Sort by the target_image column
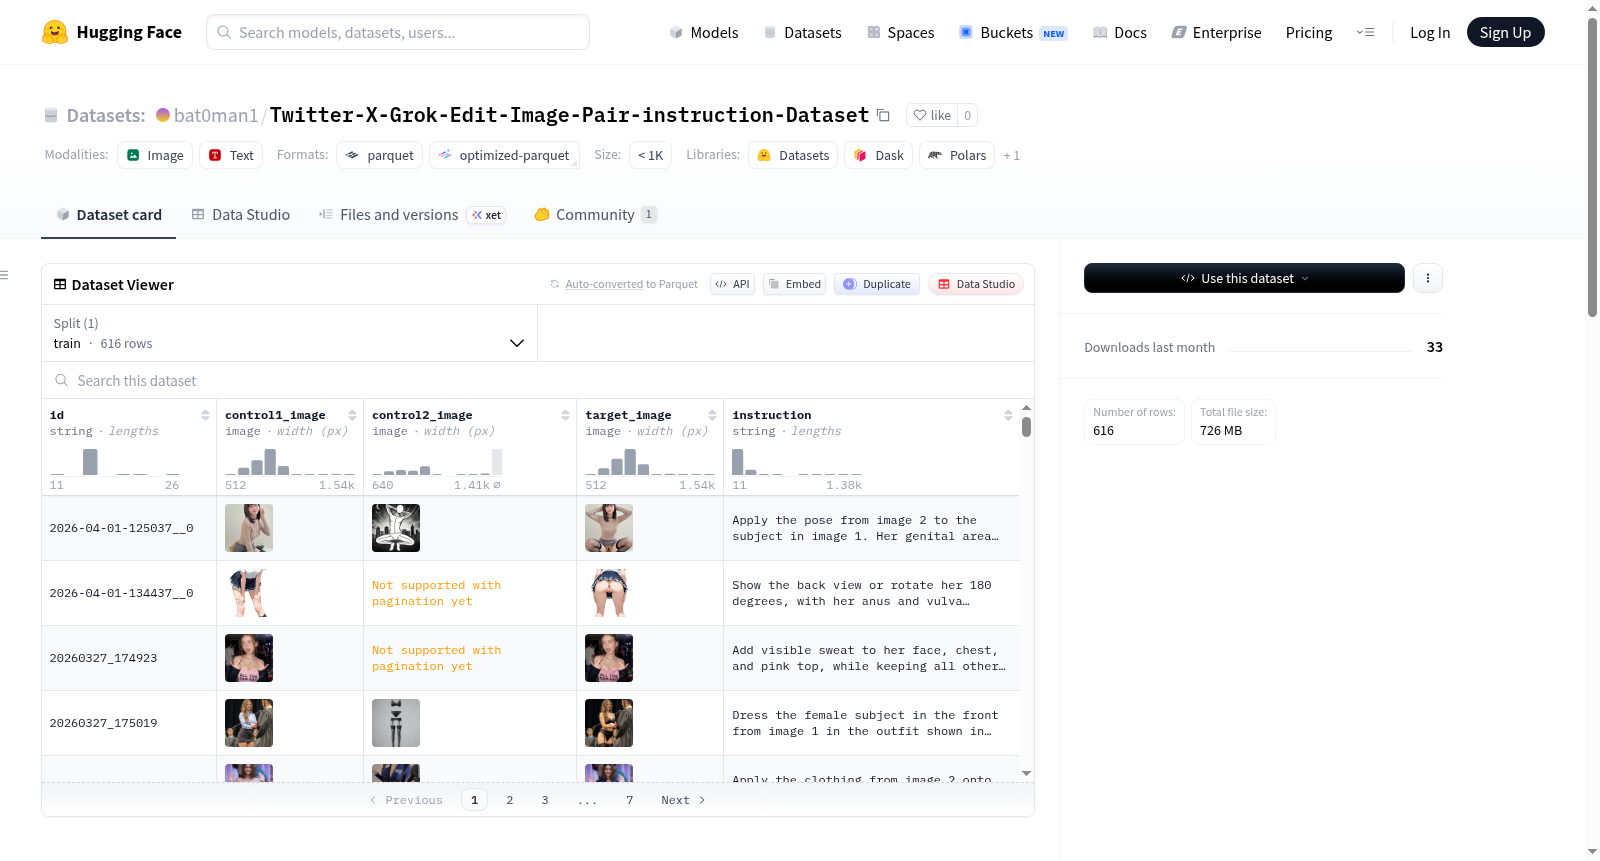Image resolution: width=1600 pixels, height=861 pixels. click(x=712, y=415)
